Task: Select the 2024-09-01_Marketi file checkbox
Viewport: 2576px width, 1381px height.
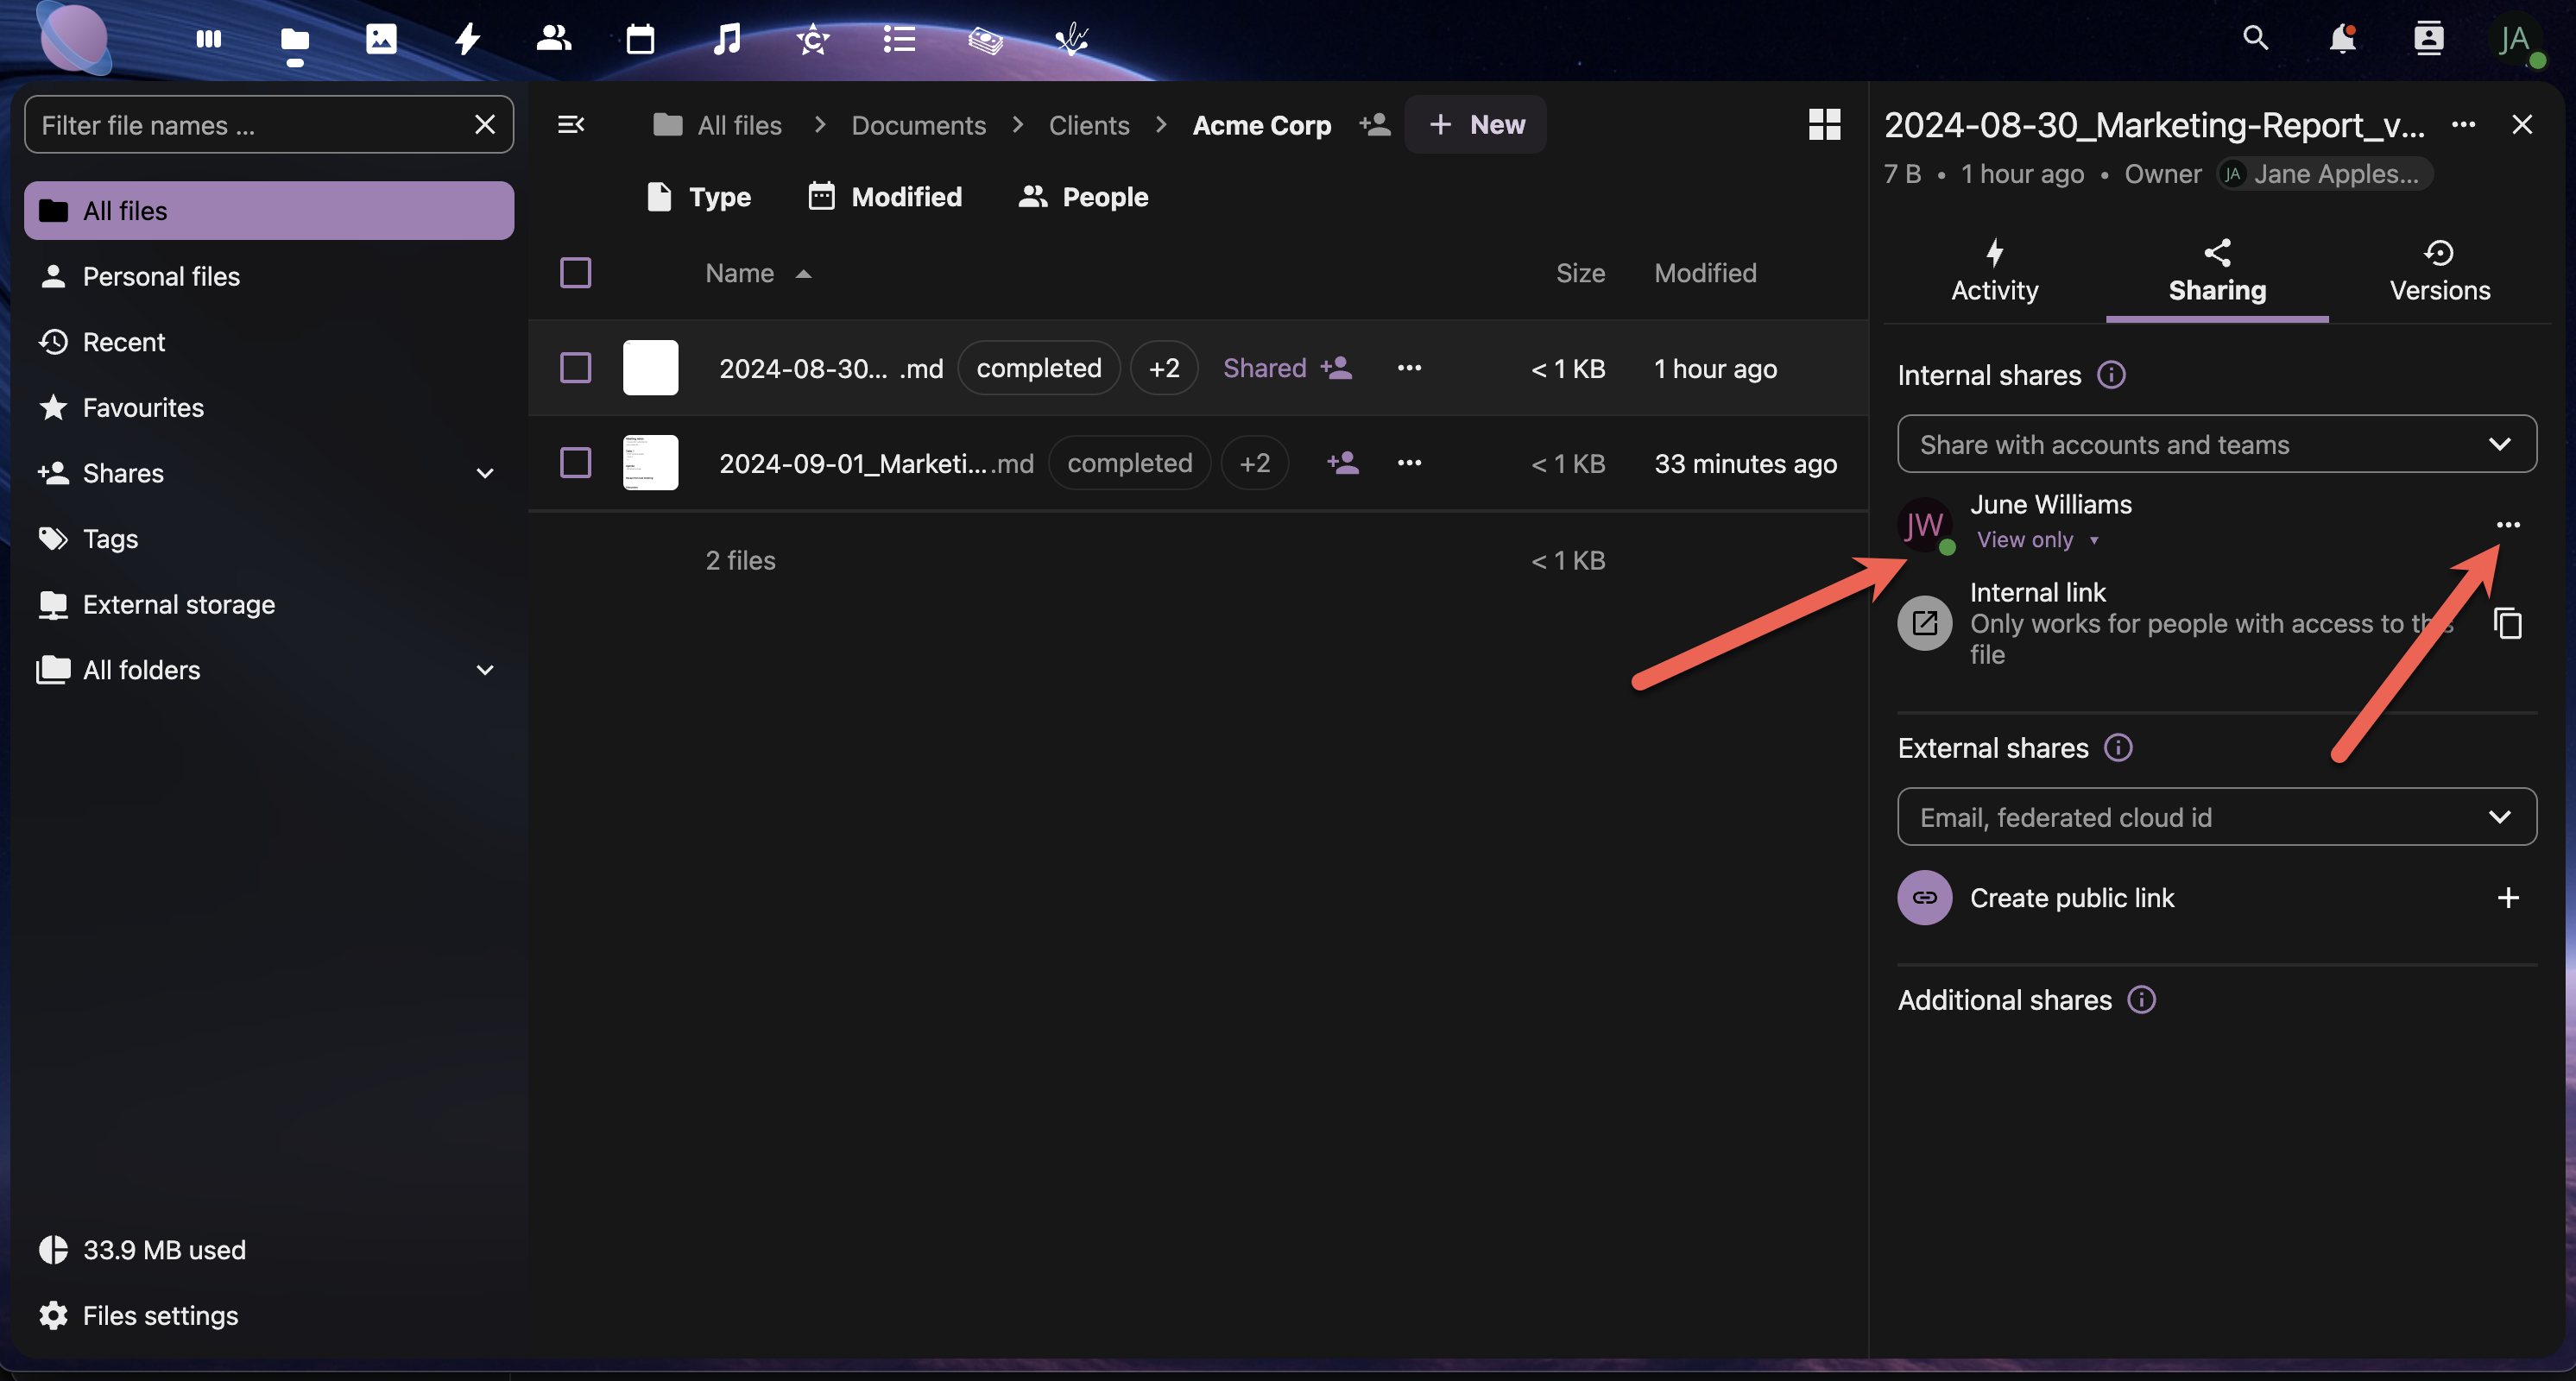Action: [x=575, y=463]
